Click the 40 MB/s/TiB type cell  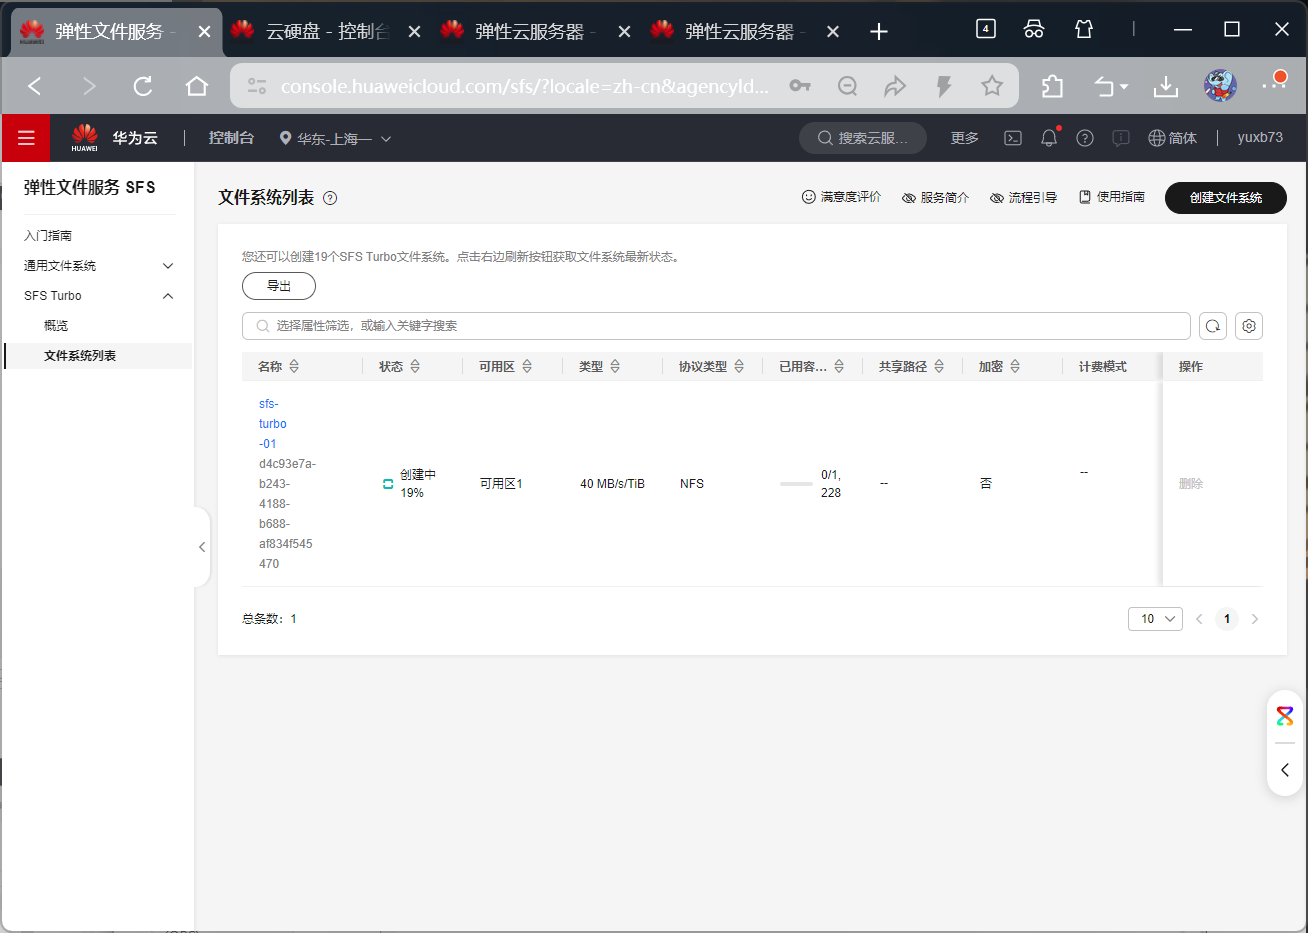click(612, 484)
